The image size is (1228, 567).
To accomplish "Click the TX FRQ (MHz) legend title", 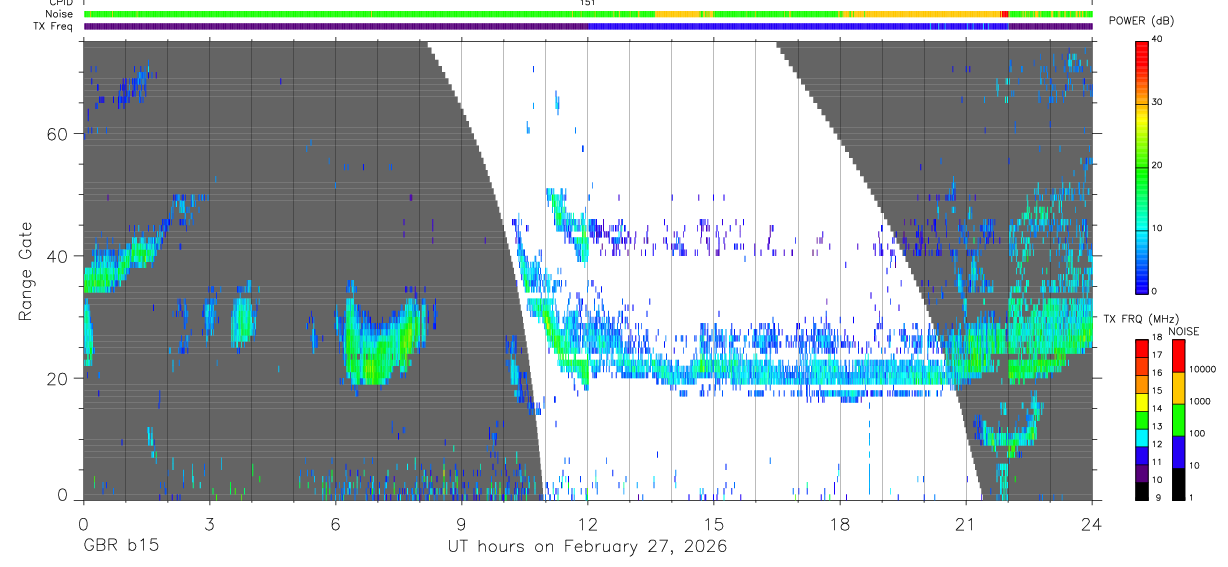I will 1141,319.
